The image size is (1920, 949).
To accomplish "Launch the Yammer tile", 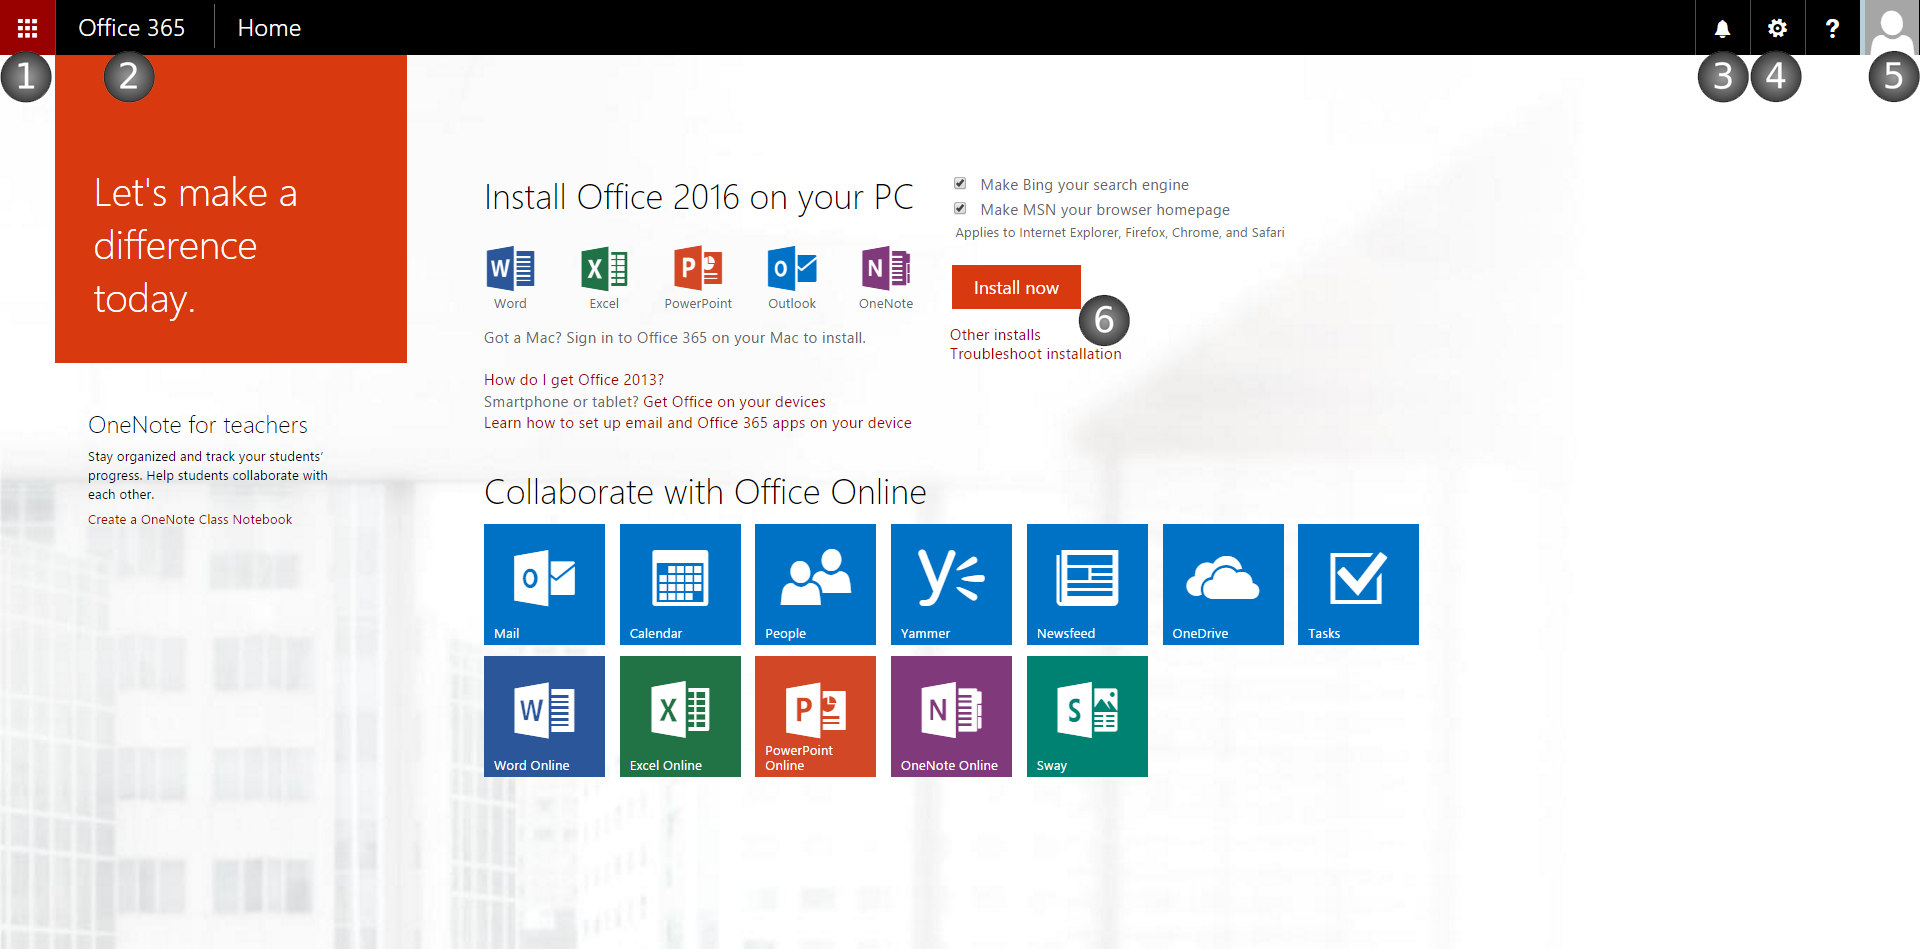I will click(x=951, y=584).
